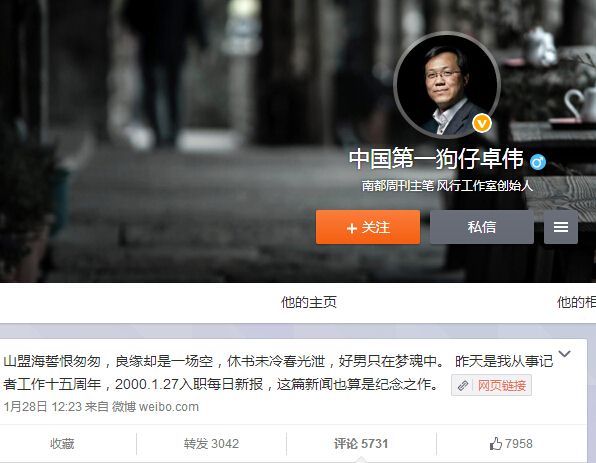Click the username 中国第一狗仔卓伟
Screen dimensions: 596x463
tap(436, 159)
